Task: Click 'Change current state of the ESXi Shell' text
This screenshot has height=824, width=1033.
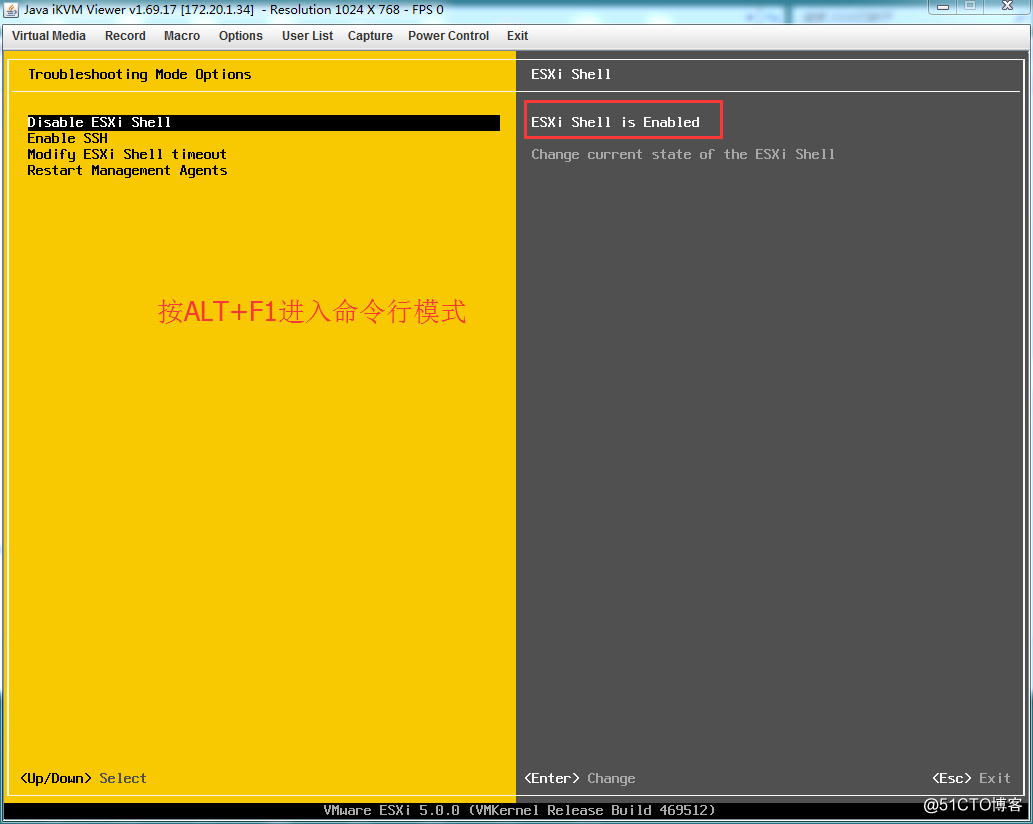Action: [x=683, y=155]
